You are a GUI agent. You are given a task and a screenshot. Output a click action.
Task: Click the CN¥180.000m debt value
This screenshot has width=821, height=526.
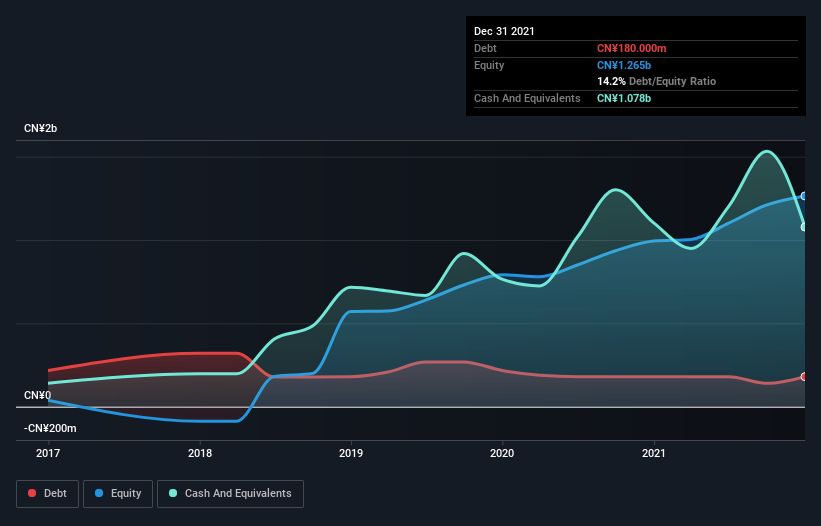631,49
